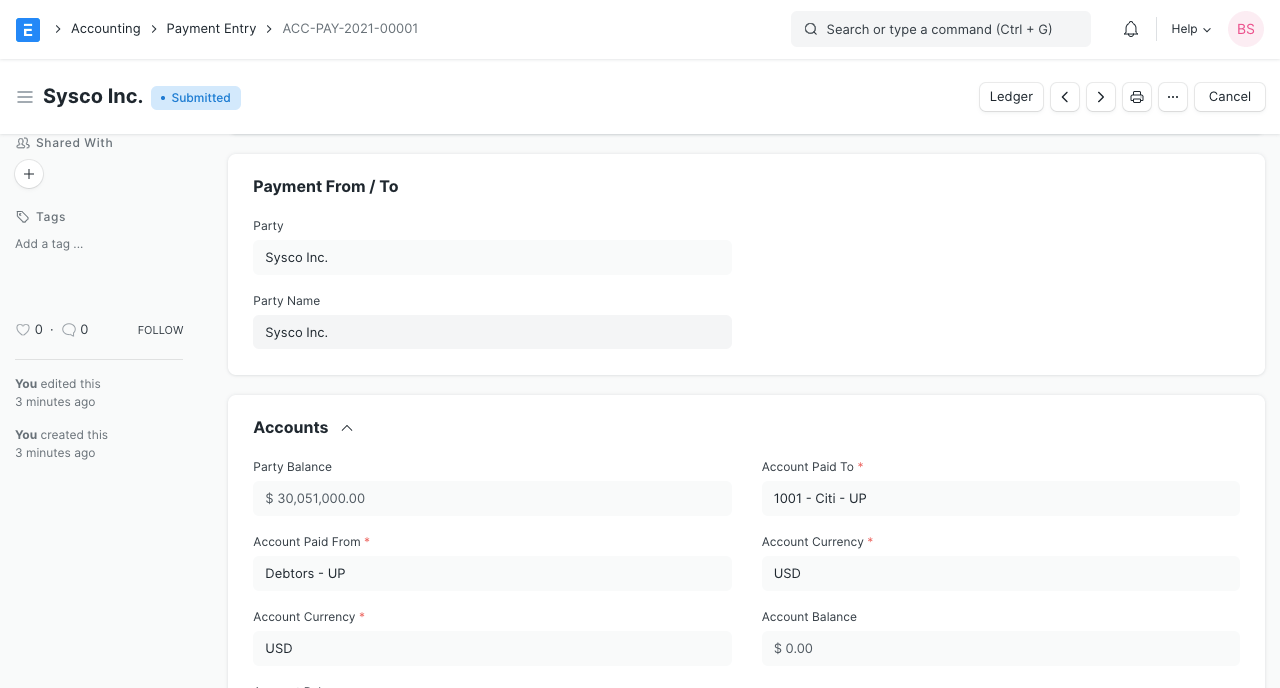Go to next document arrow
The width and height of the screenshot is (1280, 688).
coord(1101,97)
